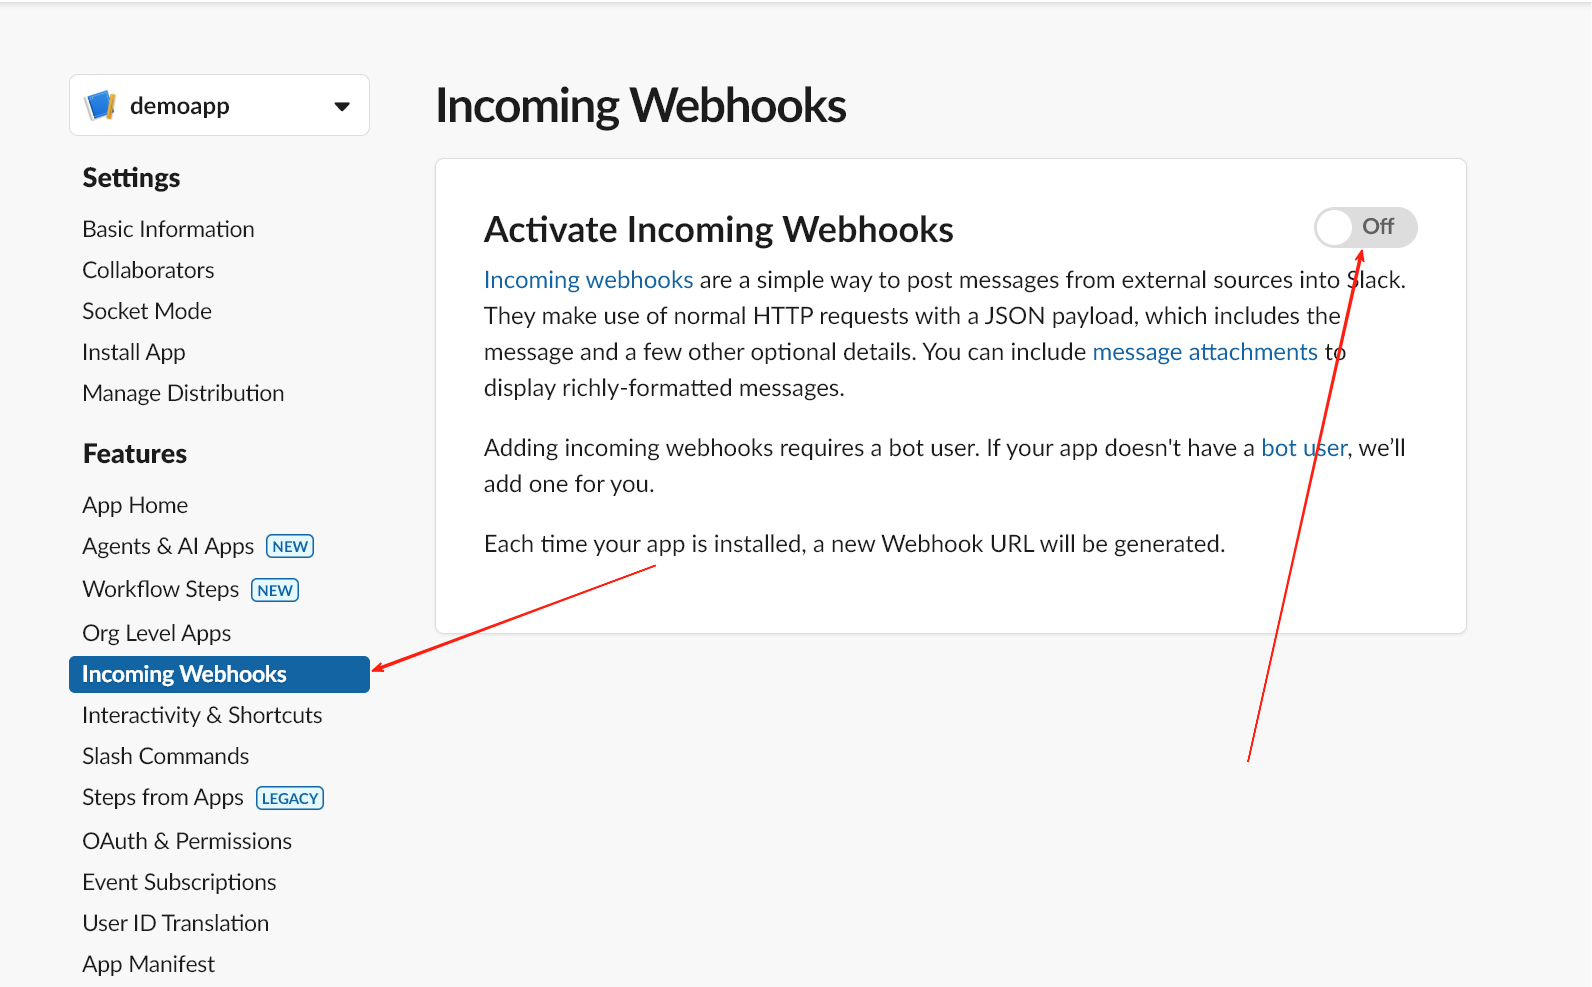Go to Org Level Apps
Screen dimensions: 1592x987
157,633
